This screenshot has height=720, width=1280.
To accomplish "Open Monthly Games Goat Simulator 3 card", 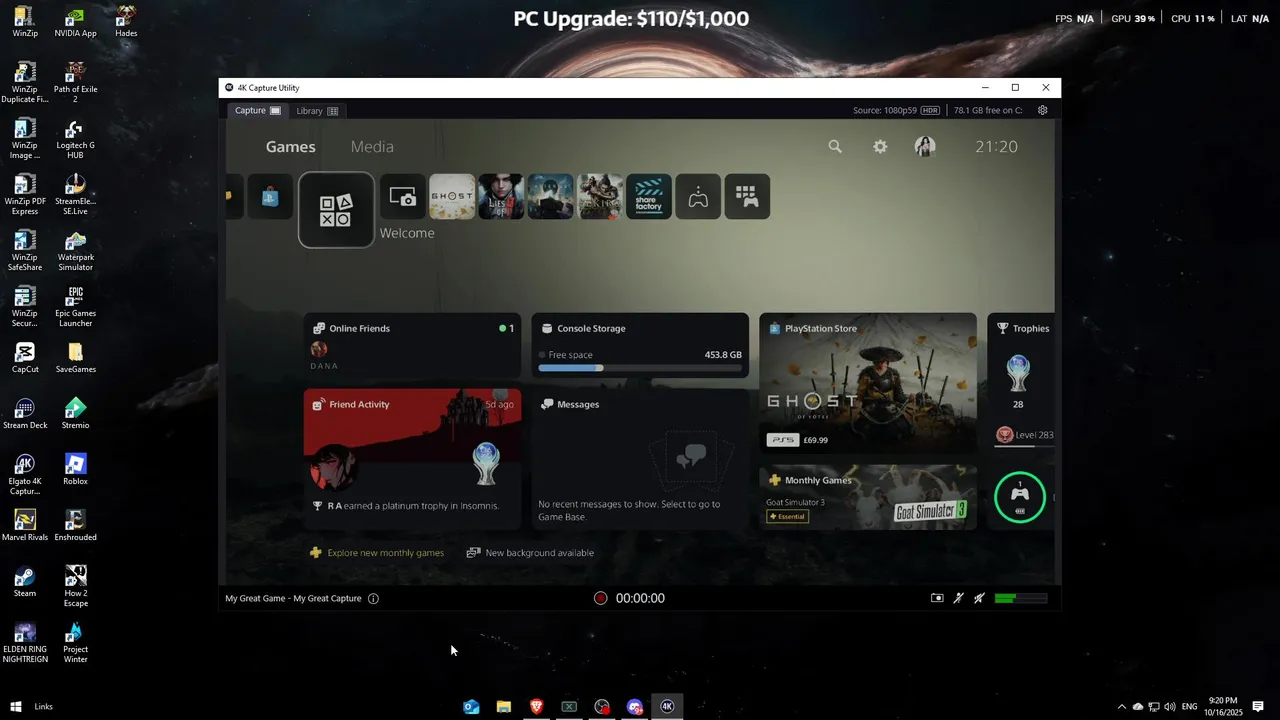I will tap(868, 497).
